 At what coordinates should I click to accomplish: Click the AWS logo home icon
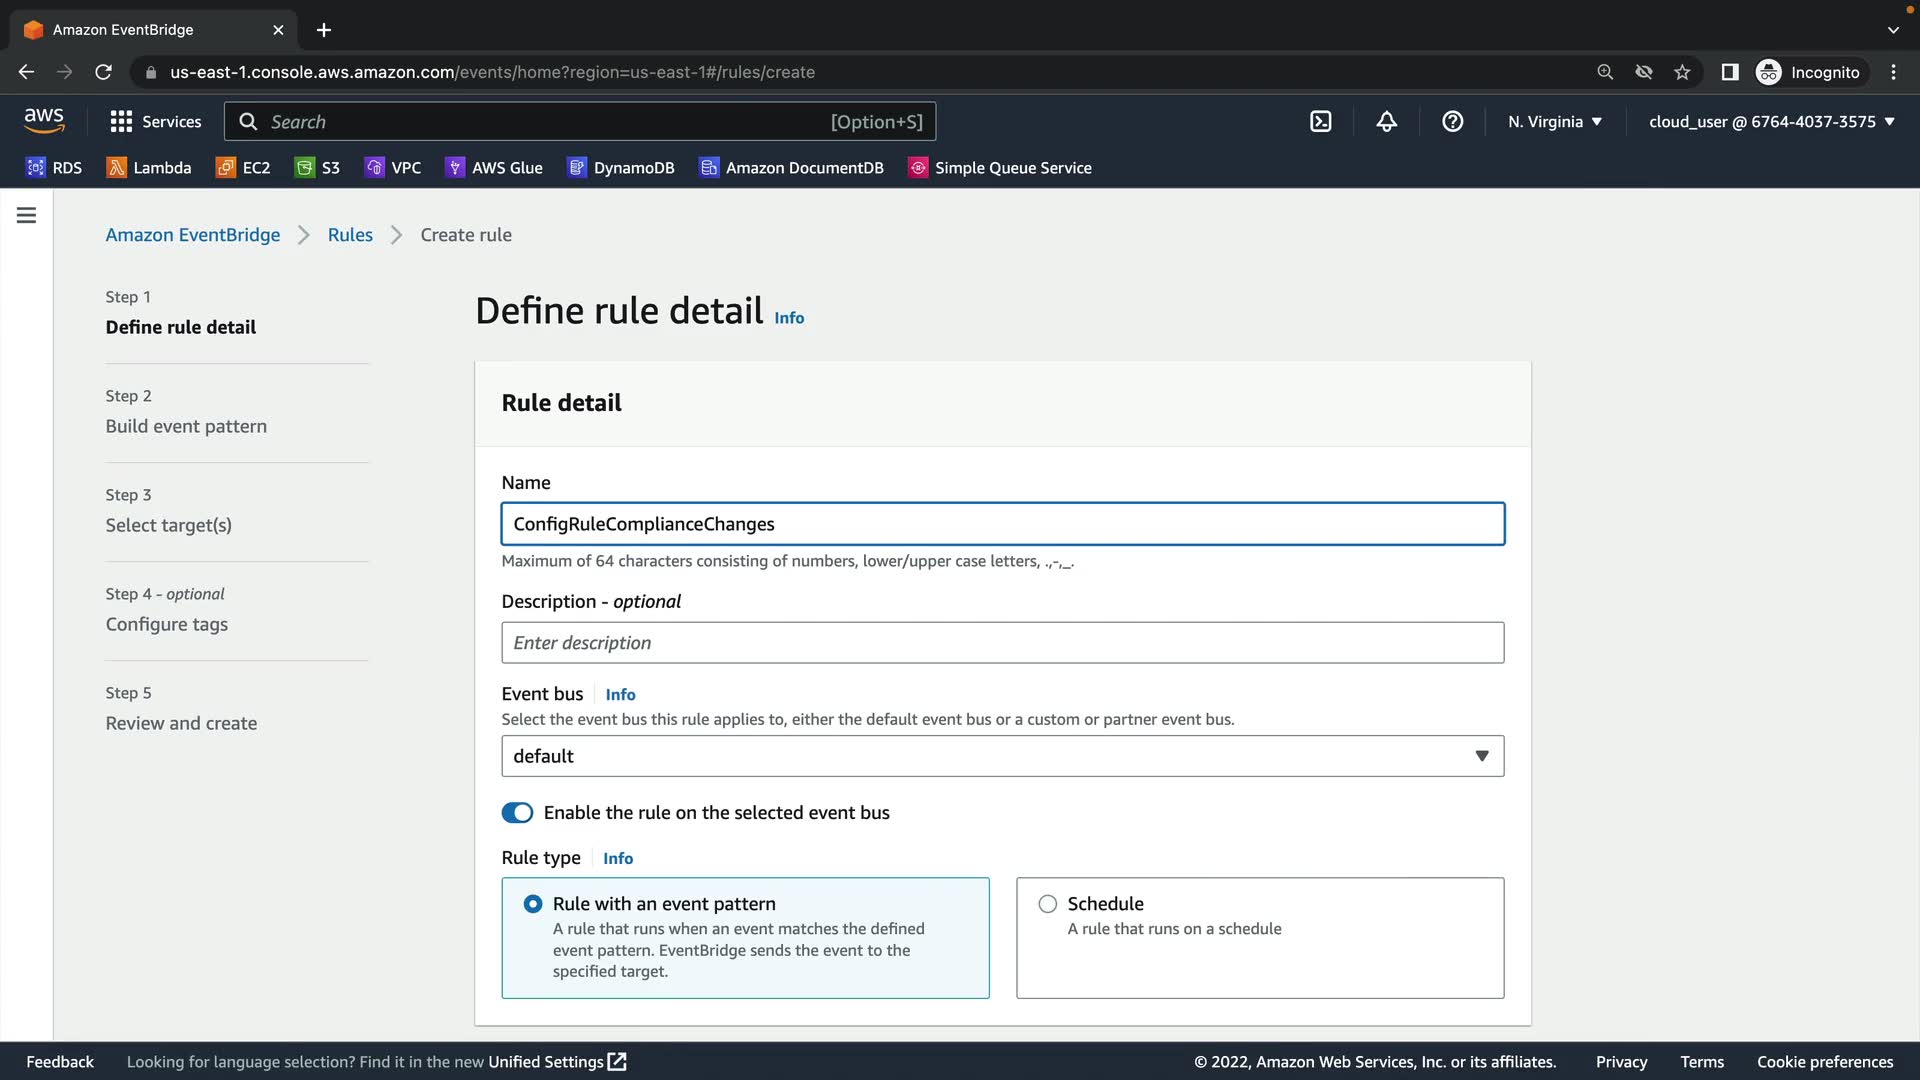(44, 120)
